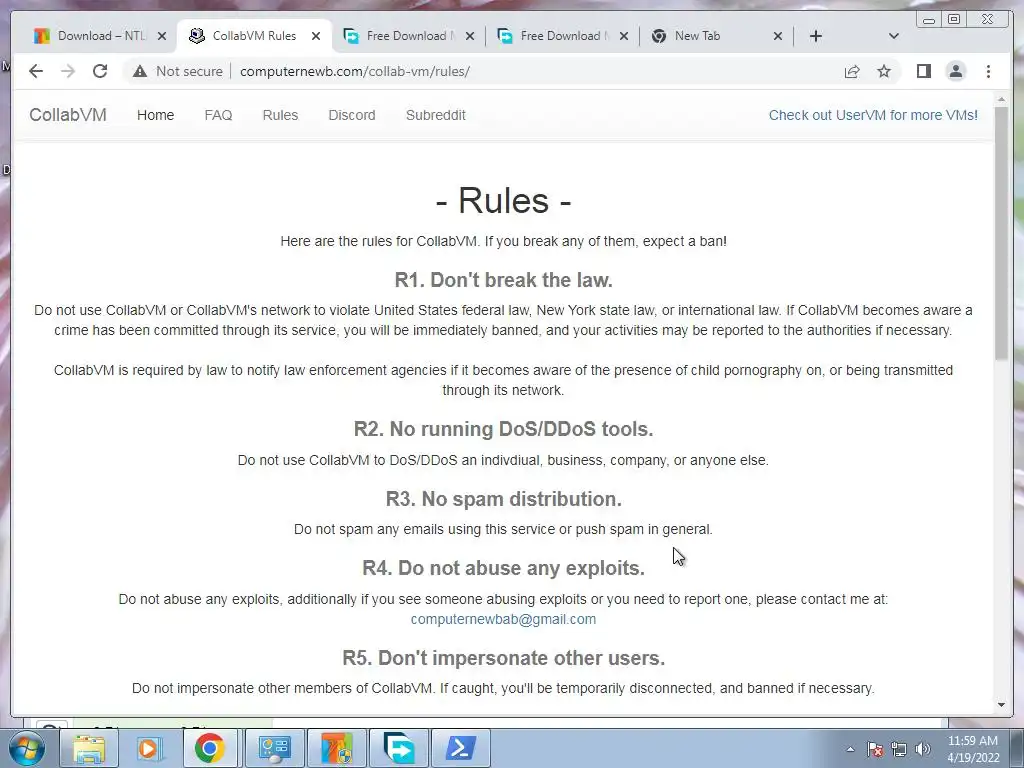Open the Home nav link
This screenshot has height=768, width=1024.
coord(155,115)
